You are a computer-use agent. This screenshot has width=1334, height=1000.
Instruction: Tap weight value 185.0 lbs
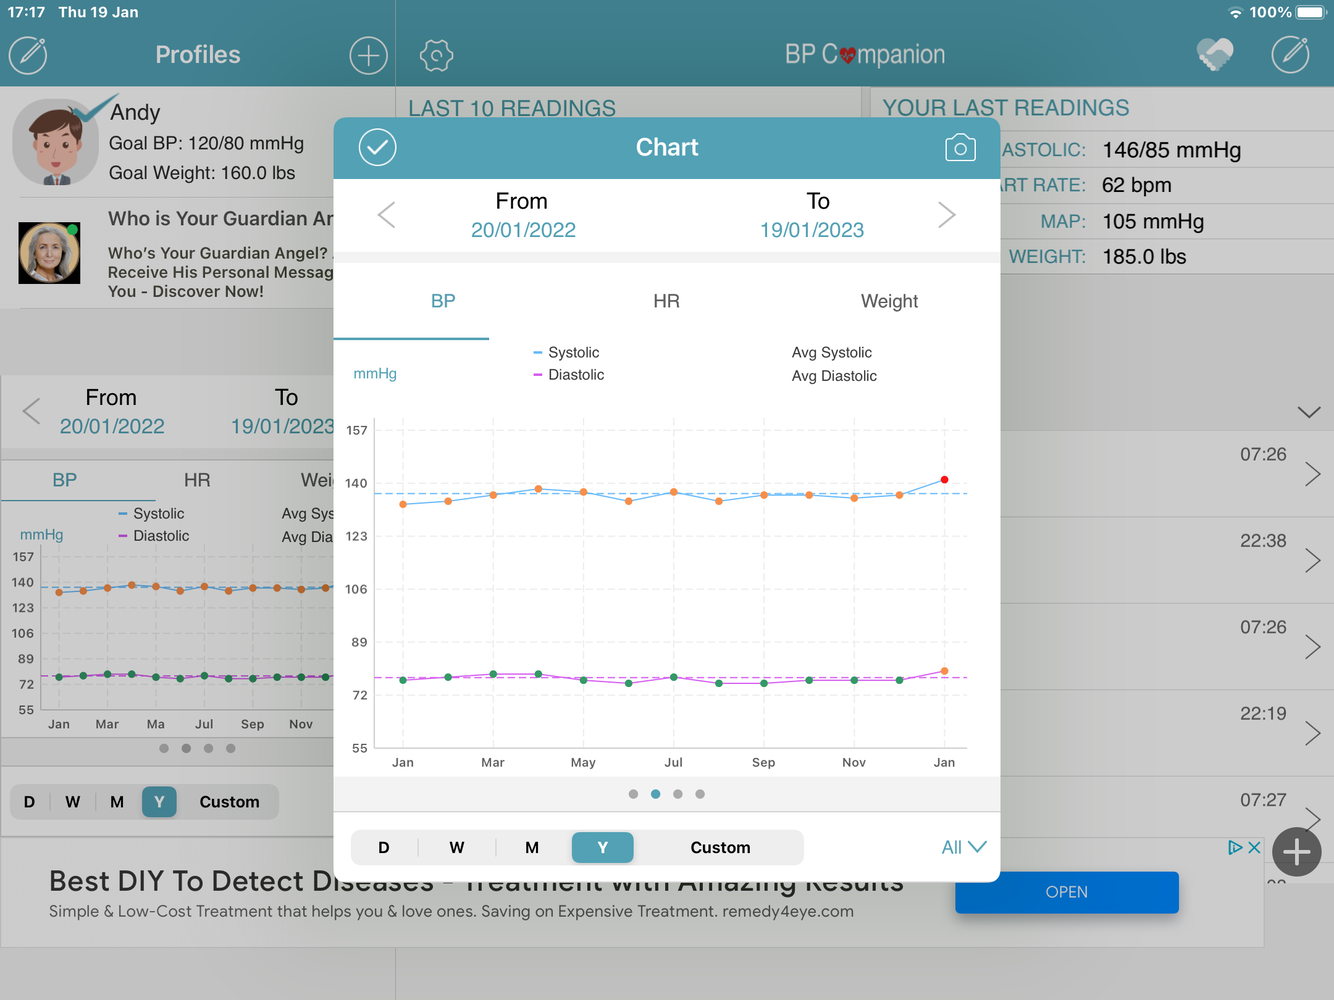point(1144,257)
